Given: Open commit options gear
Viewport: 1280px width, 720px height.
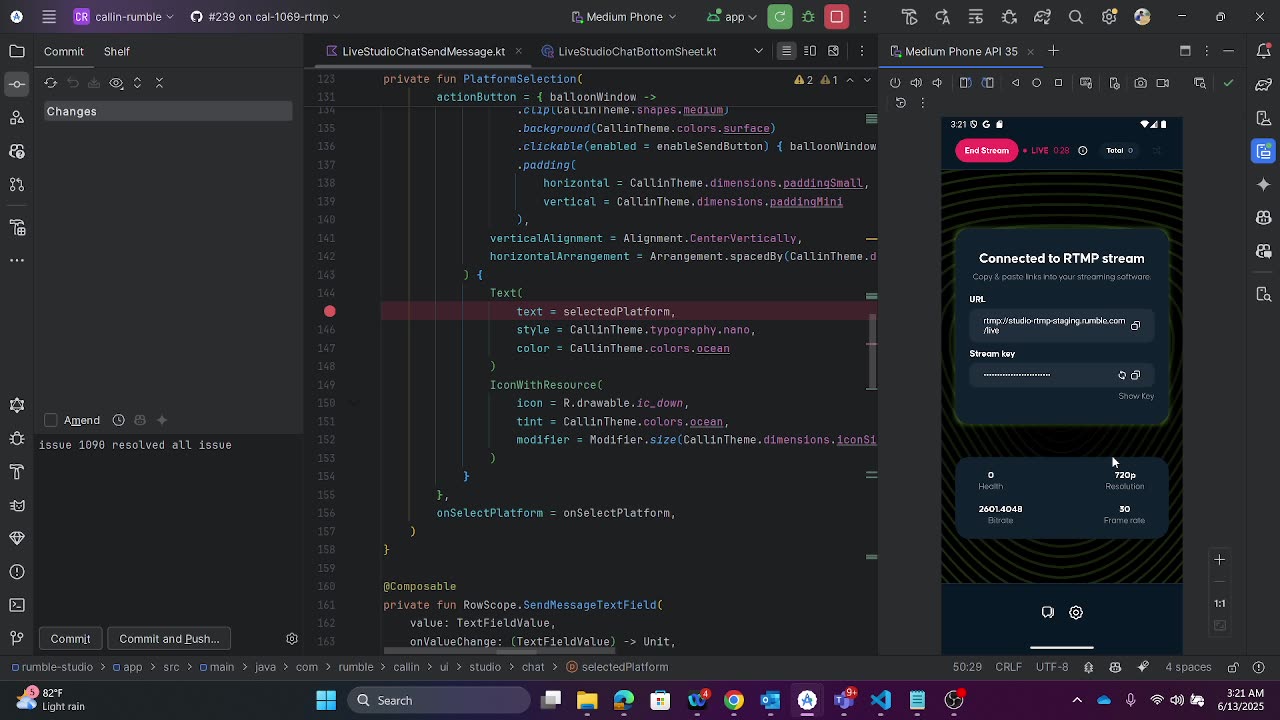Looking at the screenshot, I should click(x=292, y=638).
